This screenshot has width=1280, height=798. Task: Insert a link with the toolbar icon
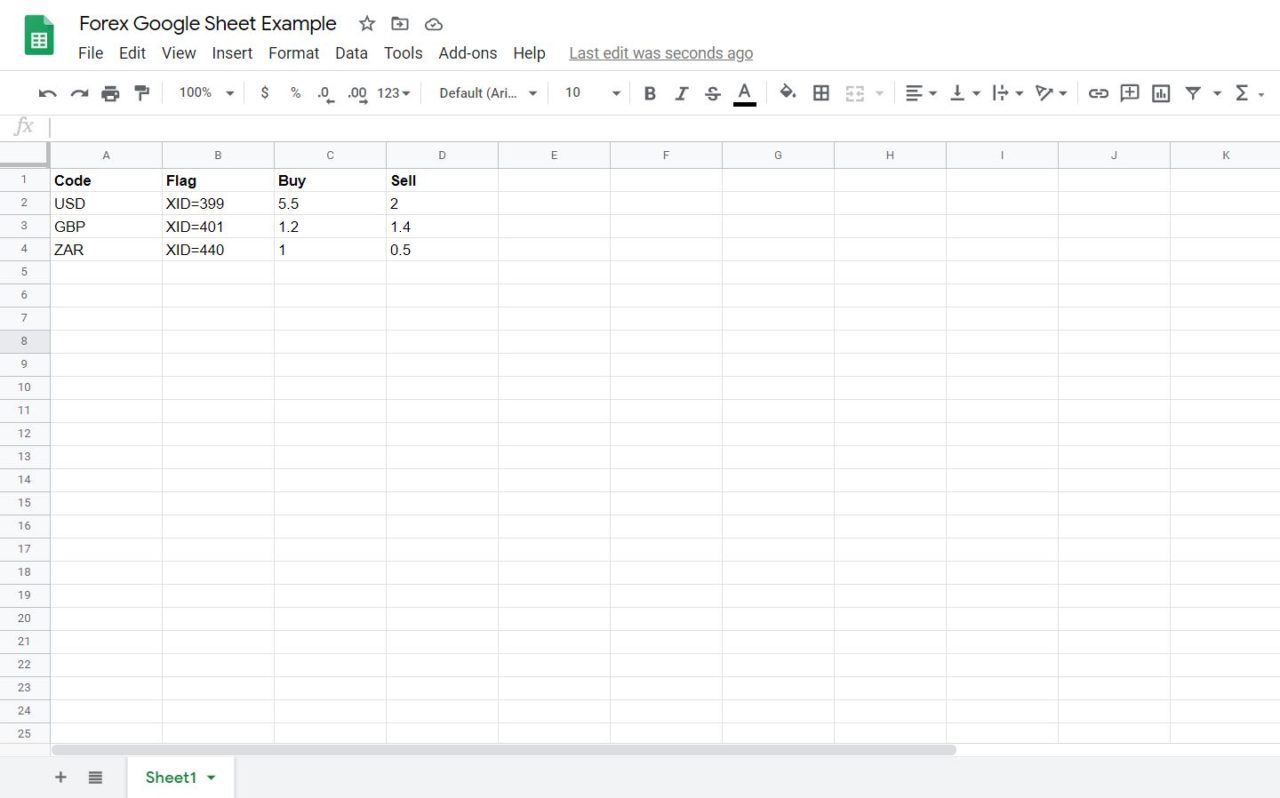[x=1098, y=92]
